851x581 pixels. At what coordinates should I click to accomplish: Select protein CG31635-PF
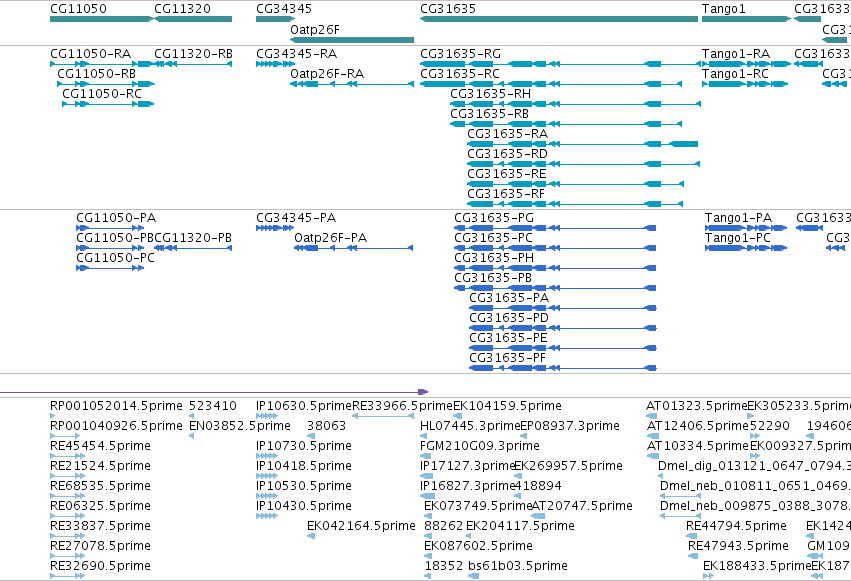pyautogui.click(x=563, y=368)
